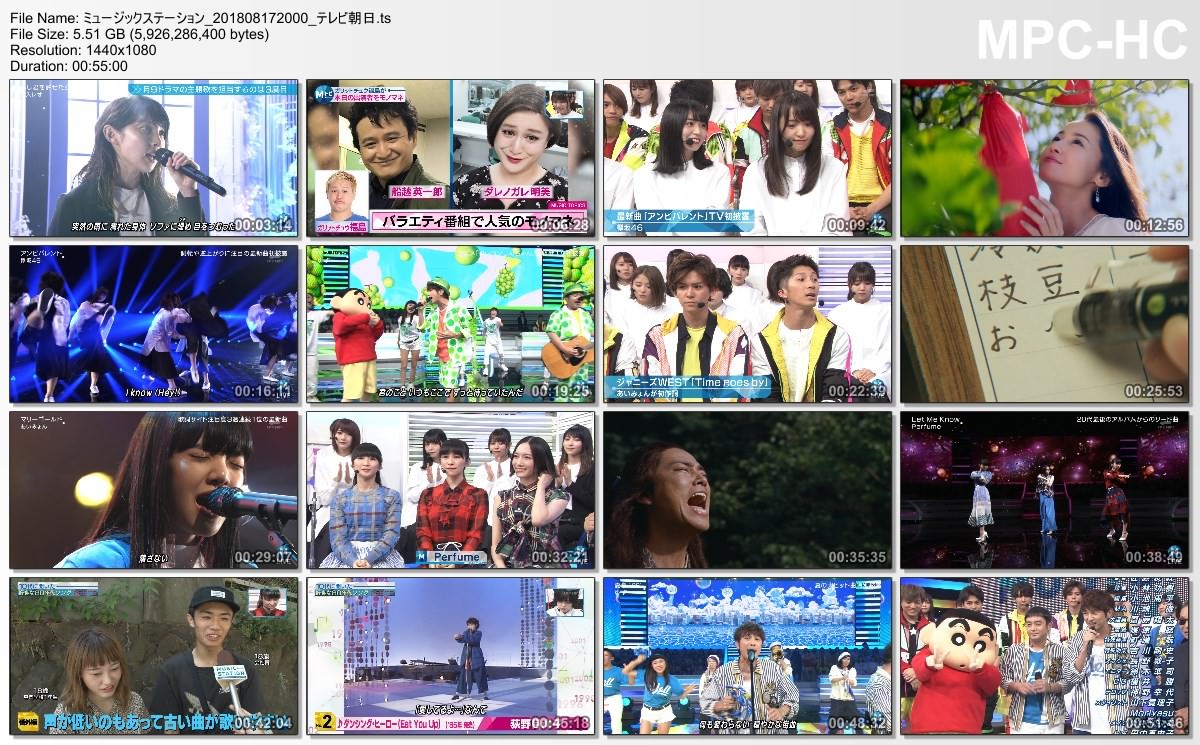Click the thumbnail timestamped 00:03:14
The width and height of the screenshot is (1200, 745).
(x=154, y=158)
